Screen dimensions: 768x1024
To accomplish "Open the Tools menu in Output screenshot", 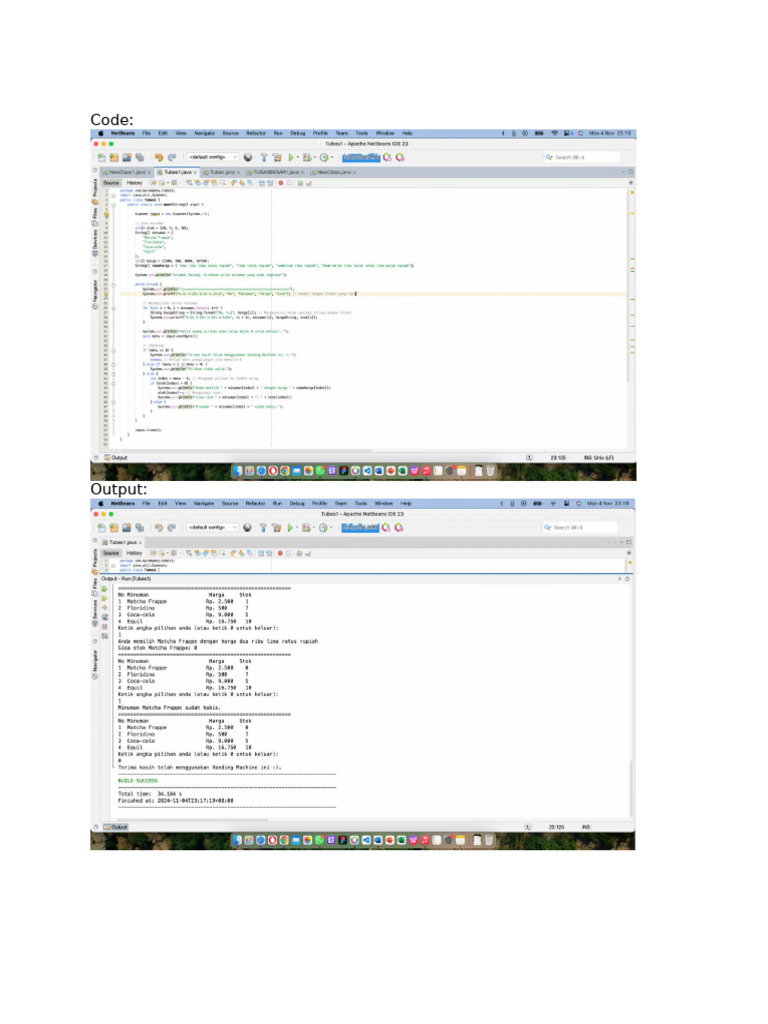I will tap(360, 504).
